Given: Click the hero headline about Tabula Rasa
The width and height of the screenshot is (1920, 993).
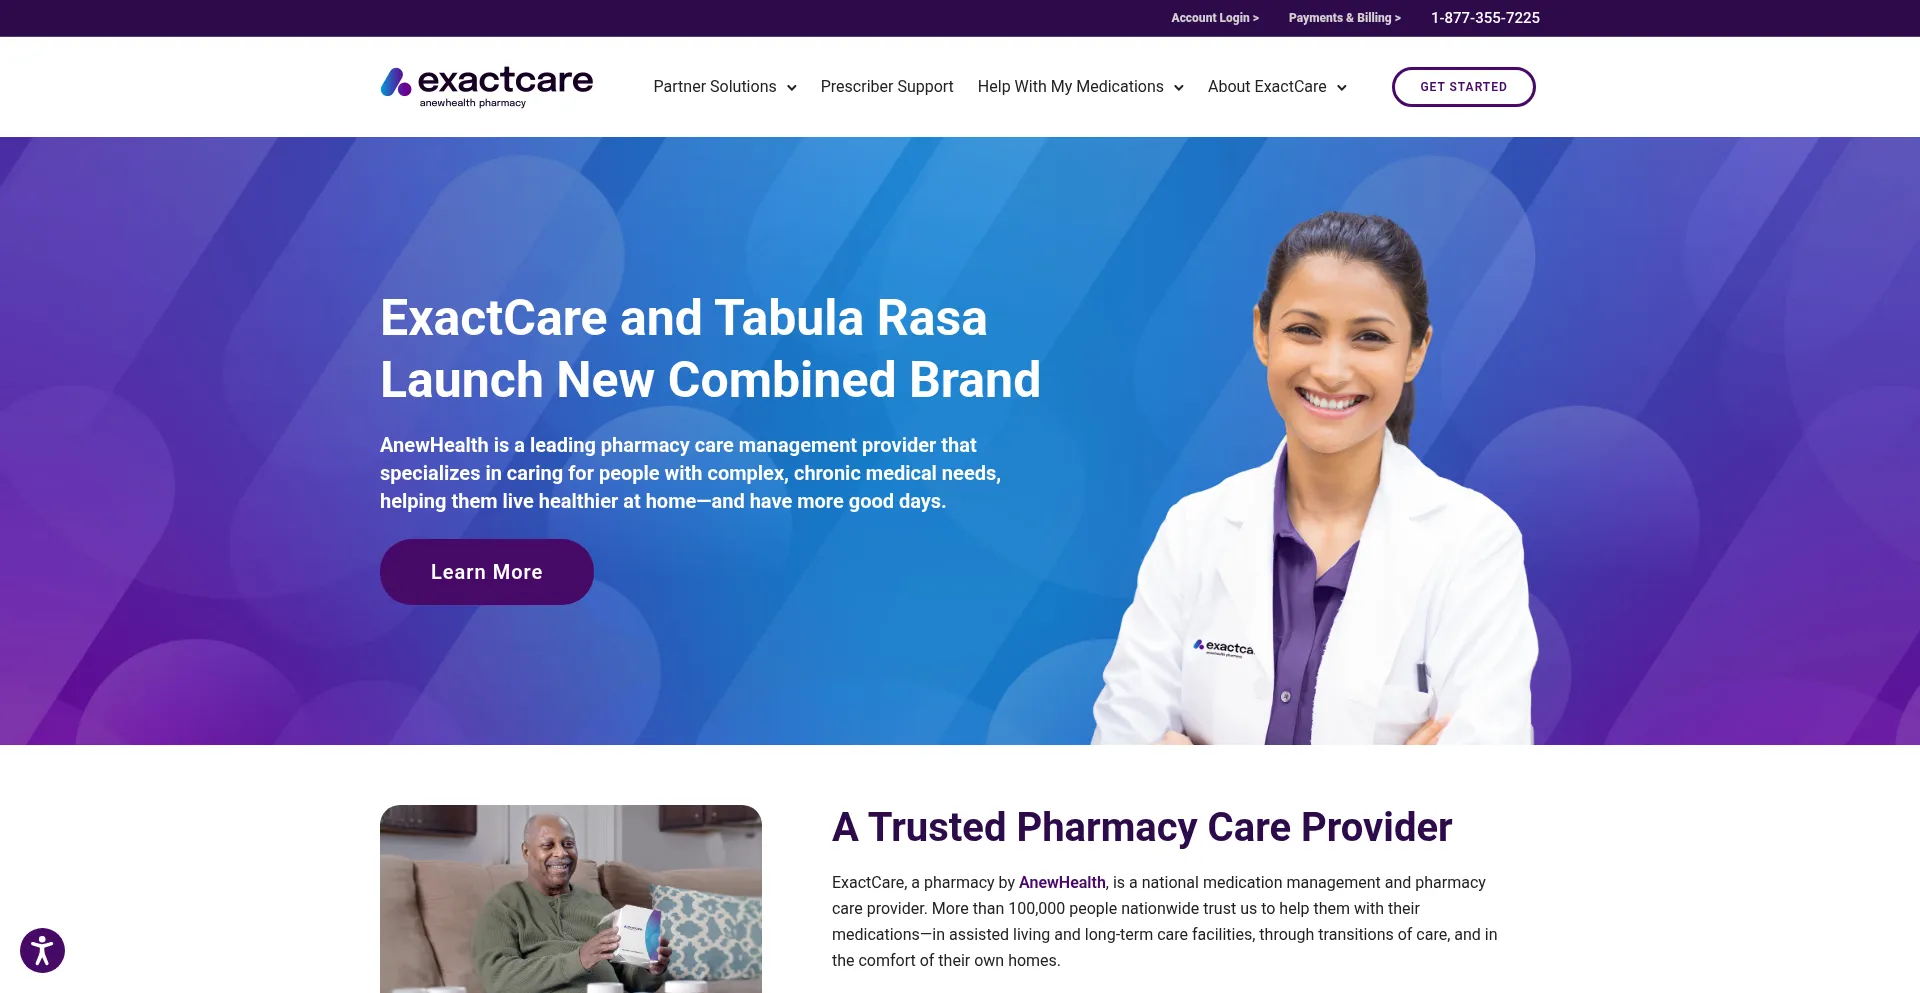Looking at the screenshot, I should click(x=710, y=348).
